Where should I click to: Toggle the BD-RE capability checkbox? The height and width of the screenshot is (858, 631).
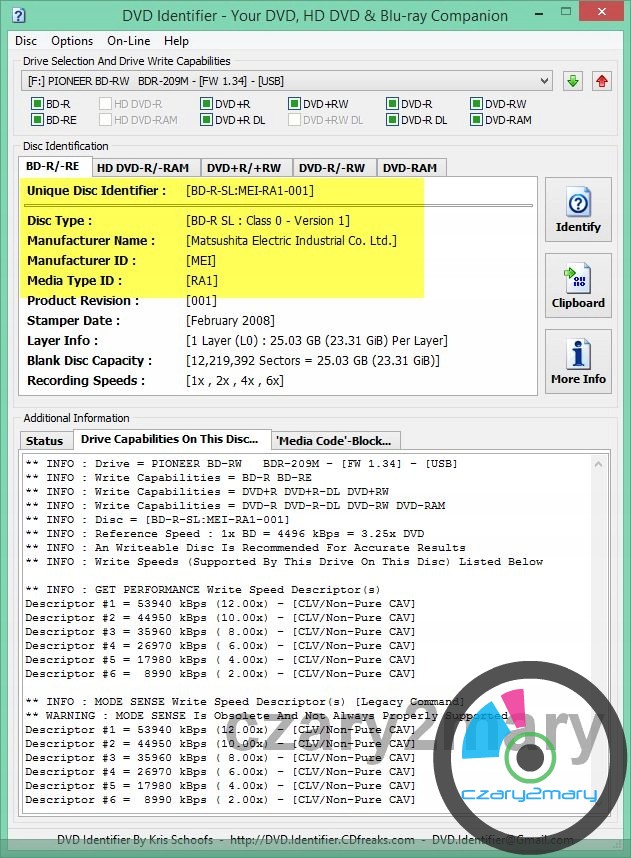click(37, 120)
